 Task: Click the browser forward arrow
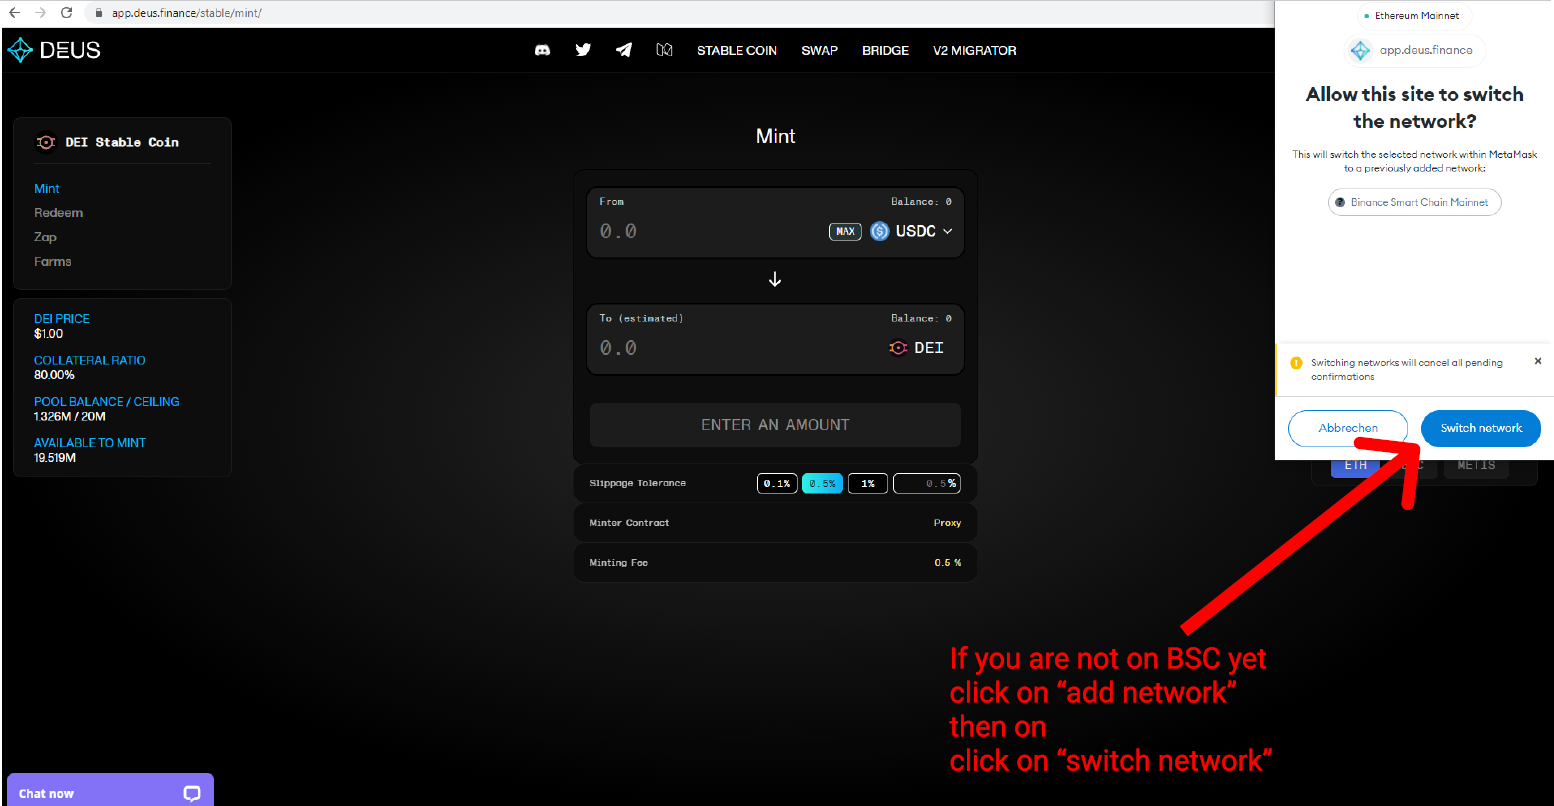[40, 13]
